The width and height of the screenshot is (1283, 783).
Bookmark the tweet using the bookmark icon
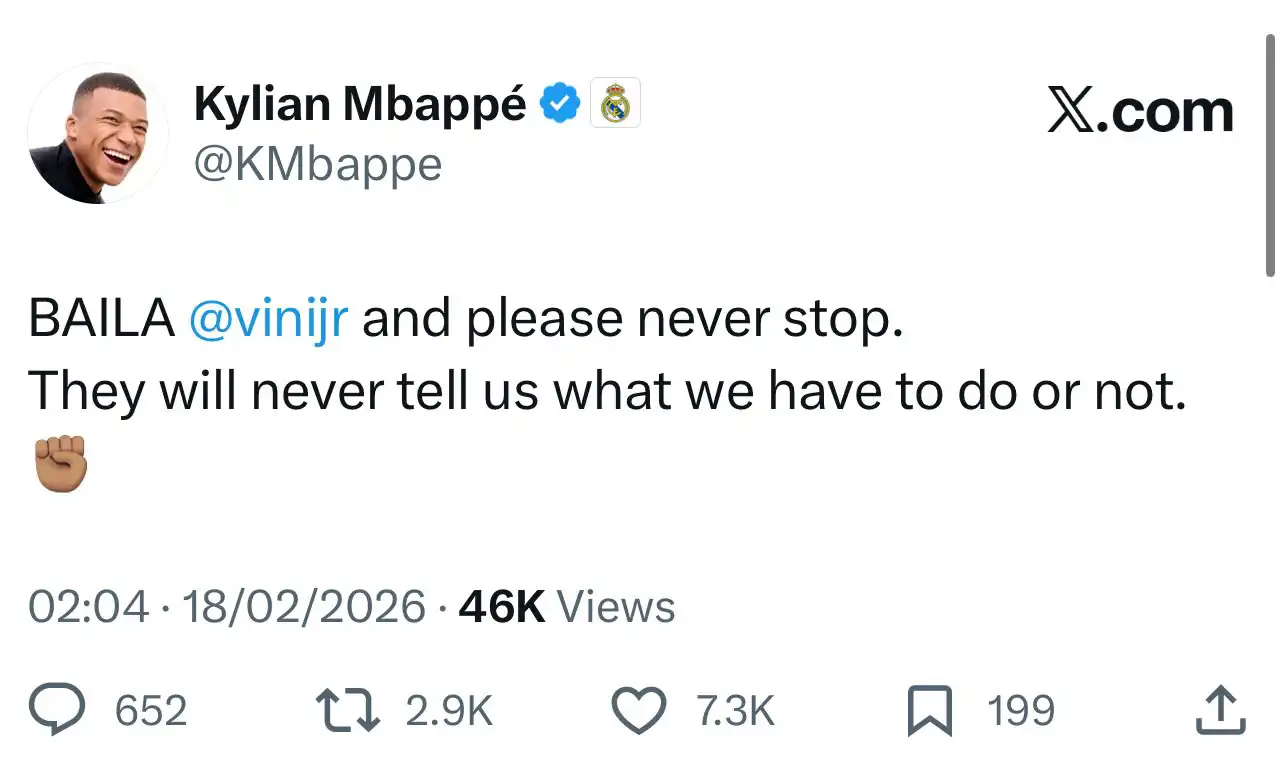pos(931,711)
